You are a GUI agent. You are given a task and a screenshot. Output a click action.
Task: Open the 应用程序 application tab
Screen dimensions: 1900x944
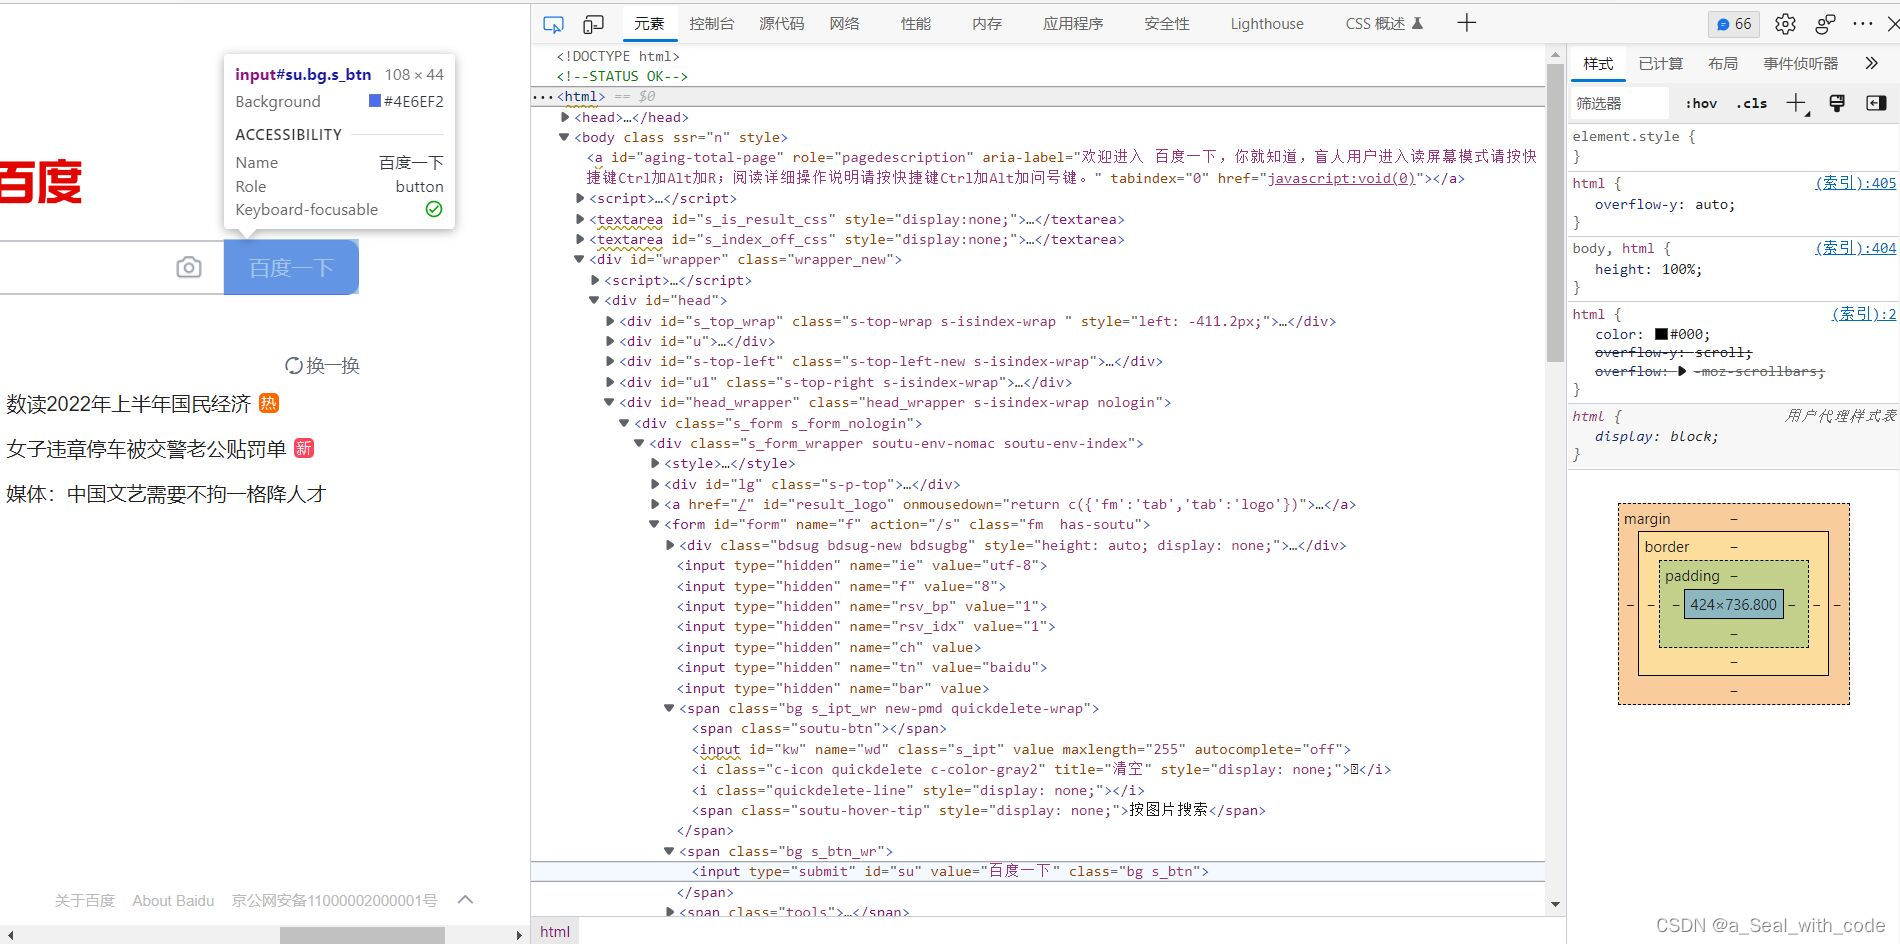[1073, 23]
